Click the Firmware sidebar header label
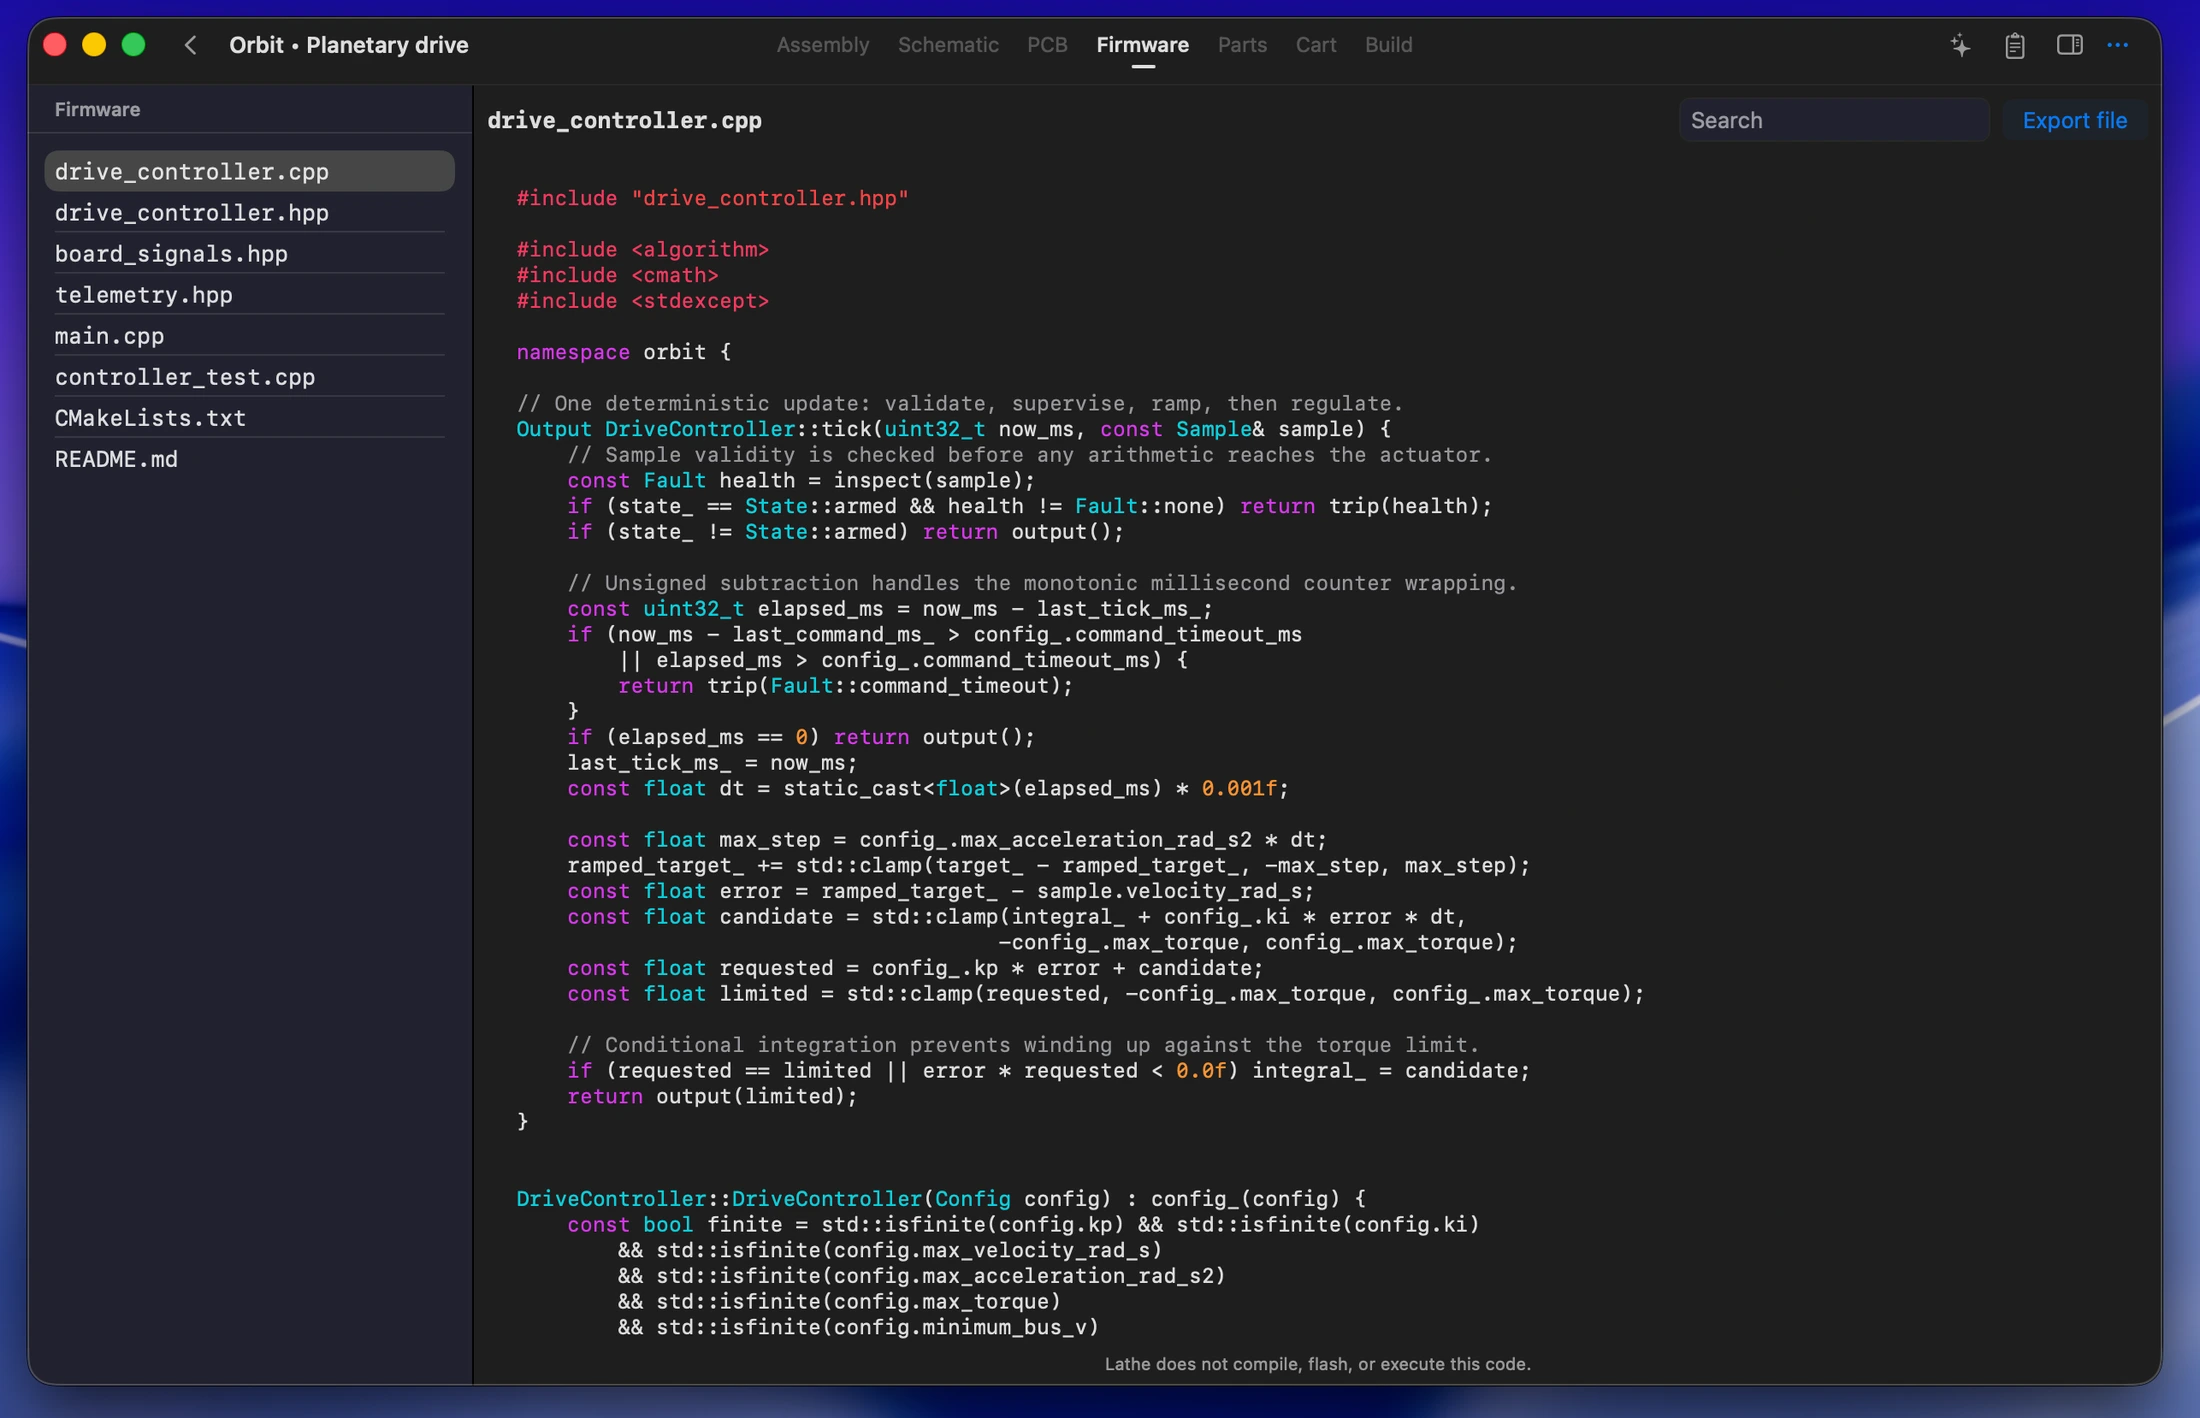2200x1418 pixels. (97, 109)
